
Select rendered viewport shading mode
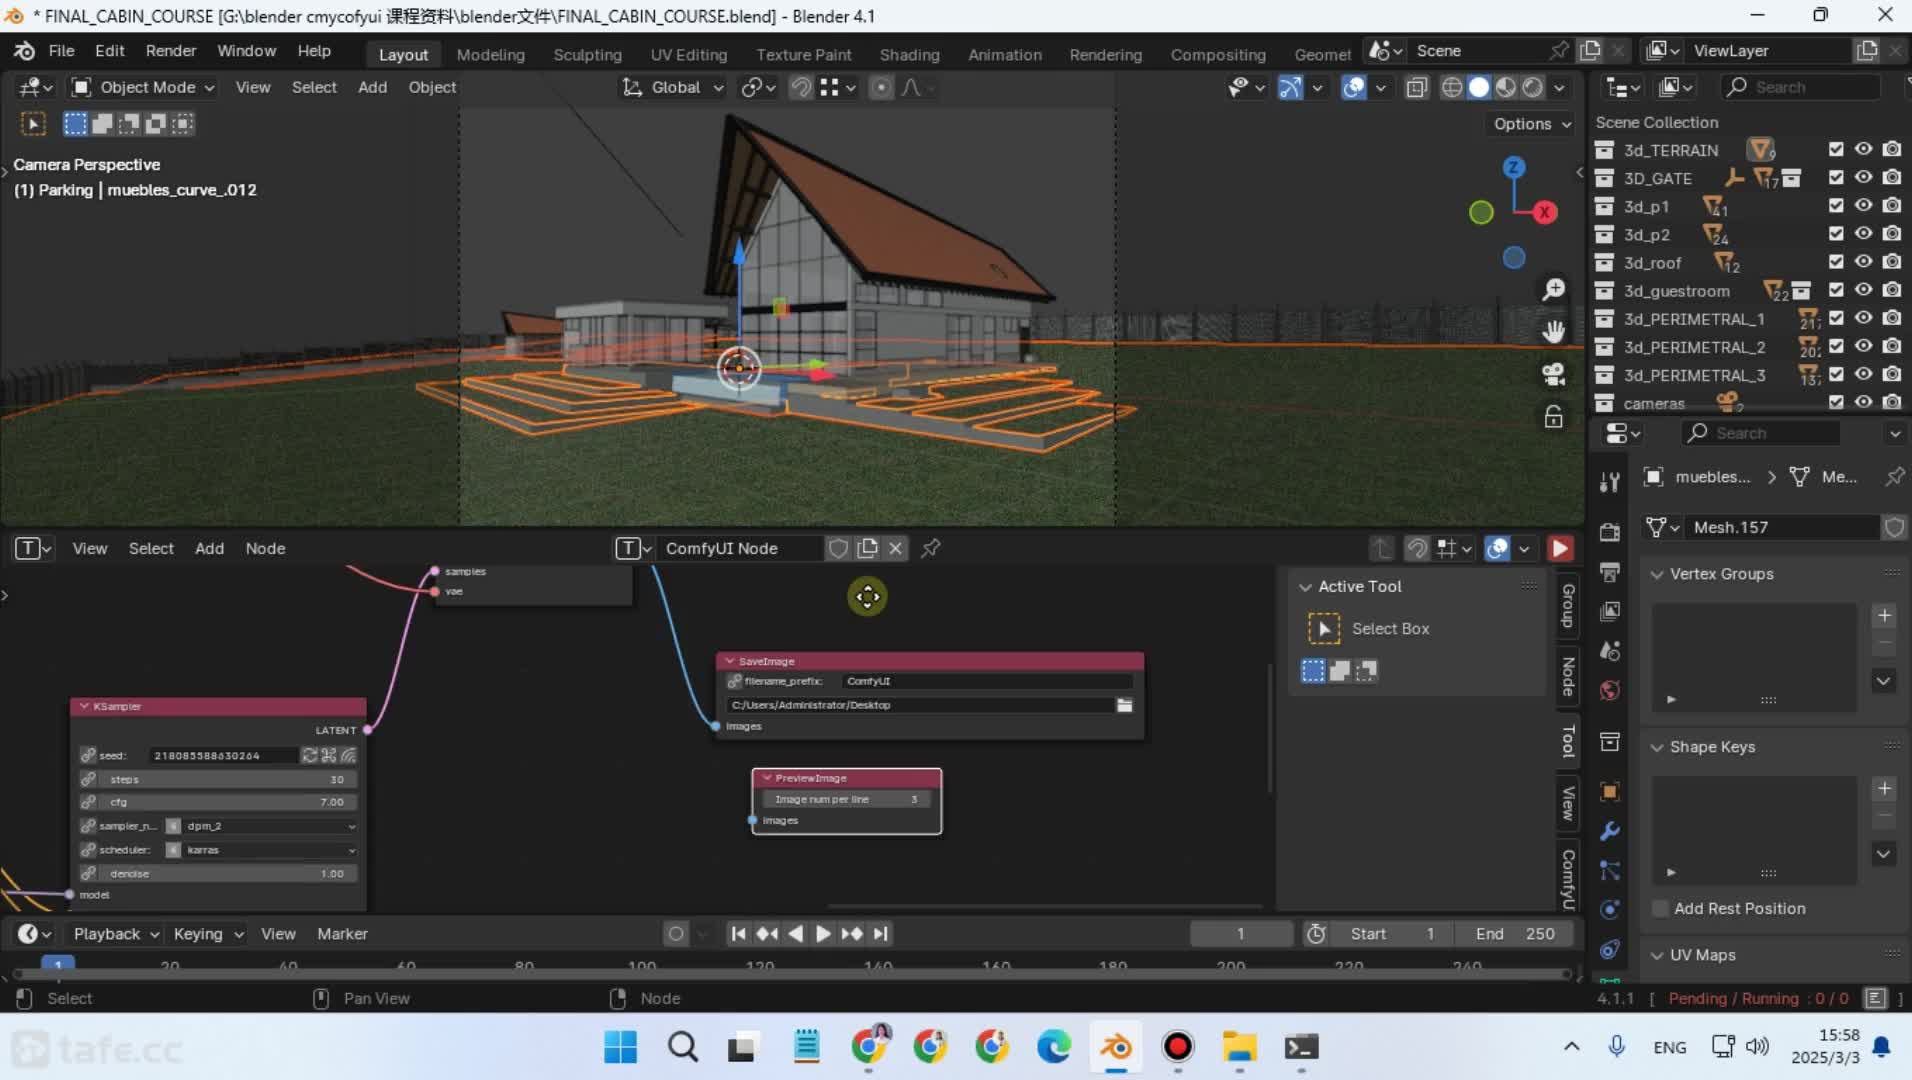1532,88
